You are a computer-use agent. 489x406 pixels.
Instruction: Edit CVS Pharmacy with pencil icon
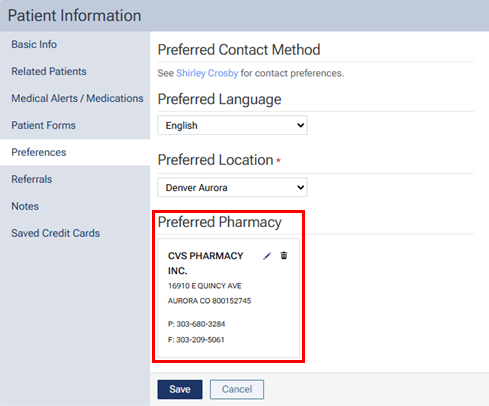click(267, 256)
